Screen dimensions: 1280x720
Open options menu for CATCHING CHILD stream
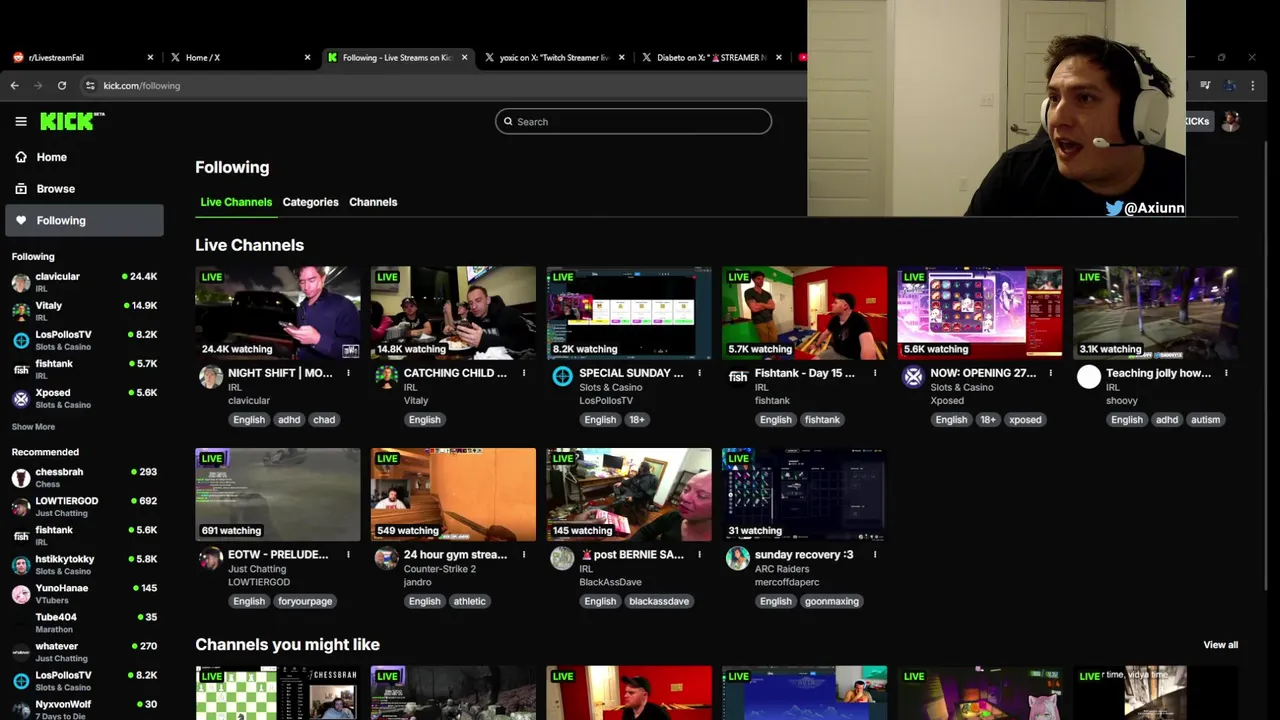click(x=524, y=373)
